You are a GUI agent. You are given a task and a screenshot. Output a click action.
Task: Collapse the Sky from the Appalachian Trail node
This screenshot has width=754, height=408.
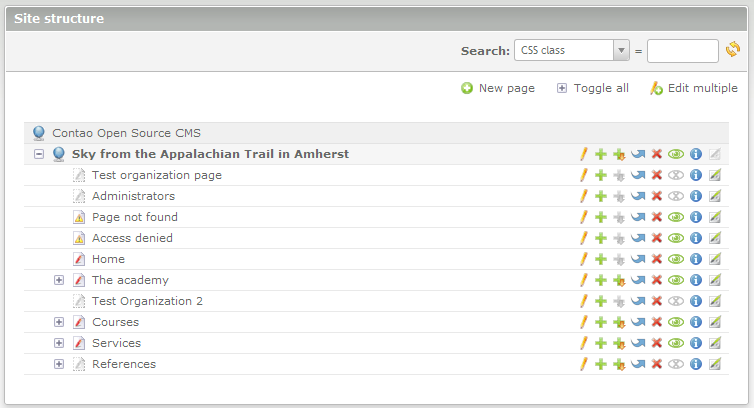click(39, 154)
